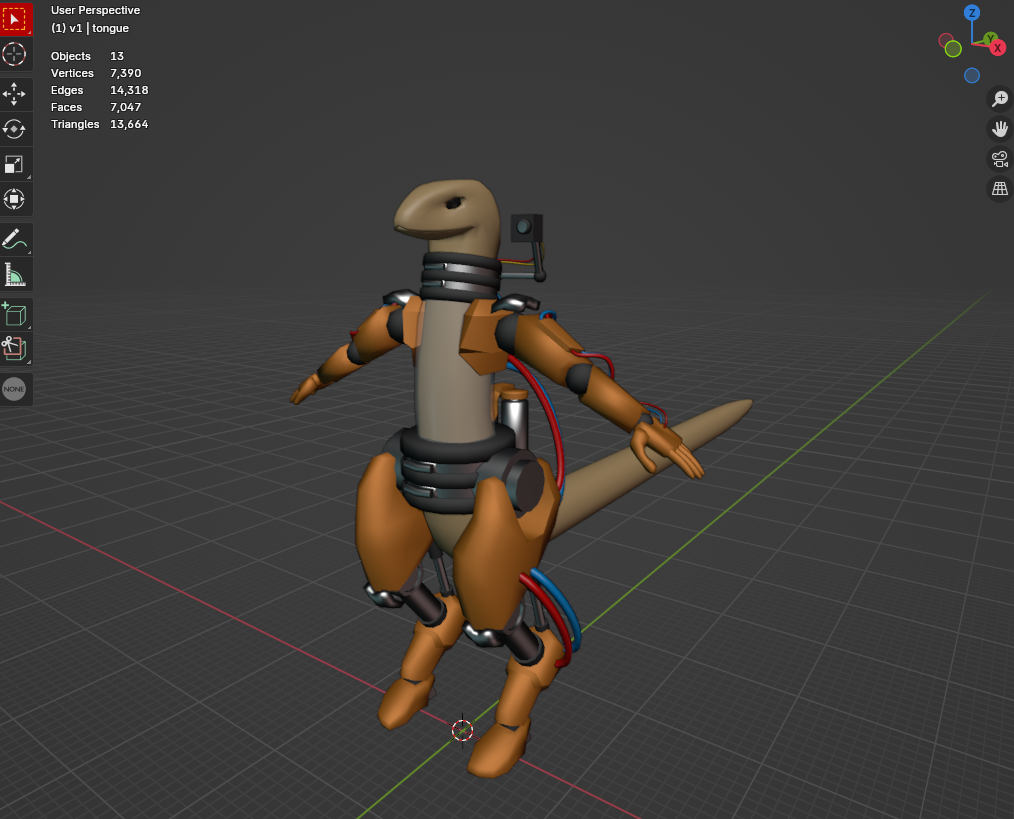Image resolution: width=1014 pixels, height=819 pixels.
Task: Click the zoom magnifier in viewport
Action: pyautogui.click(x=1000, y=98)
